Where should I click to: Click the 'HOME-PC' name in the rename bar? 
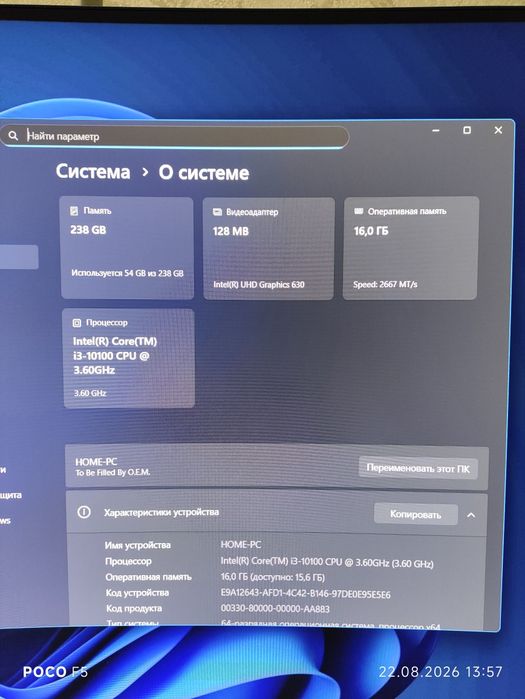pyautogui.click(x=96, y=462)
